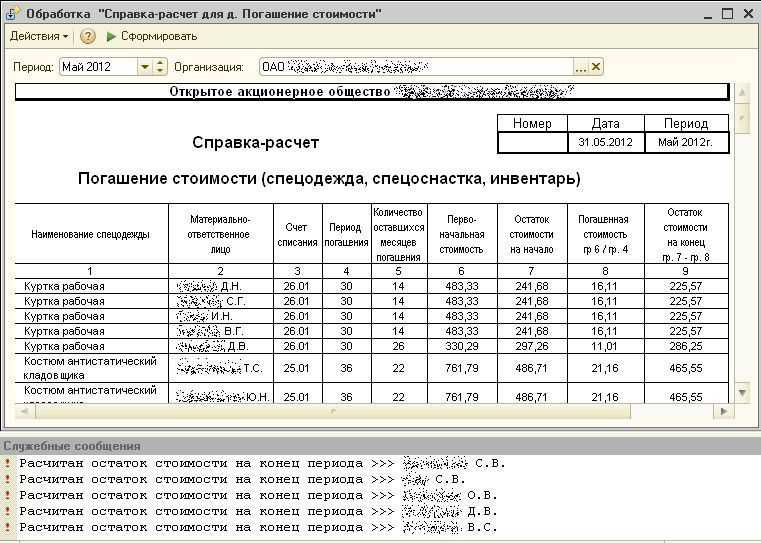The width and height of the screenshot is (761, 543).
Task: Select the Май 2012г. period cell
Action: point(686,143)
